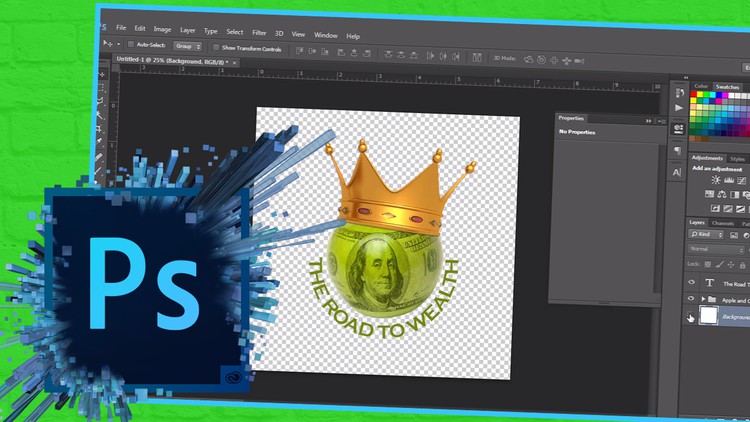Open the Kind layer filter dropdown

click(706, 234)
